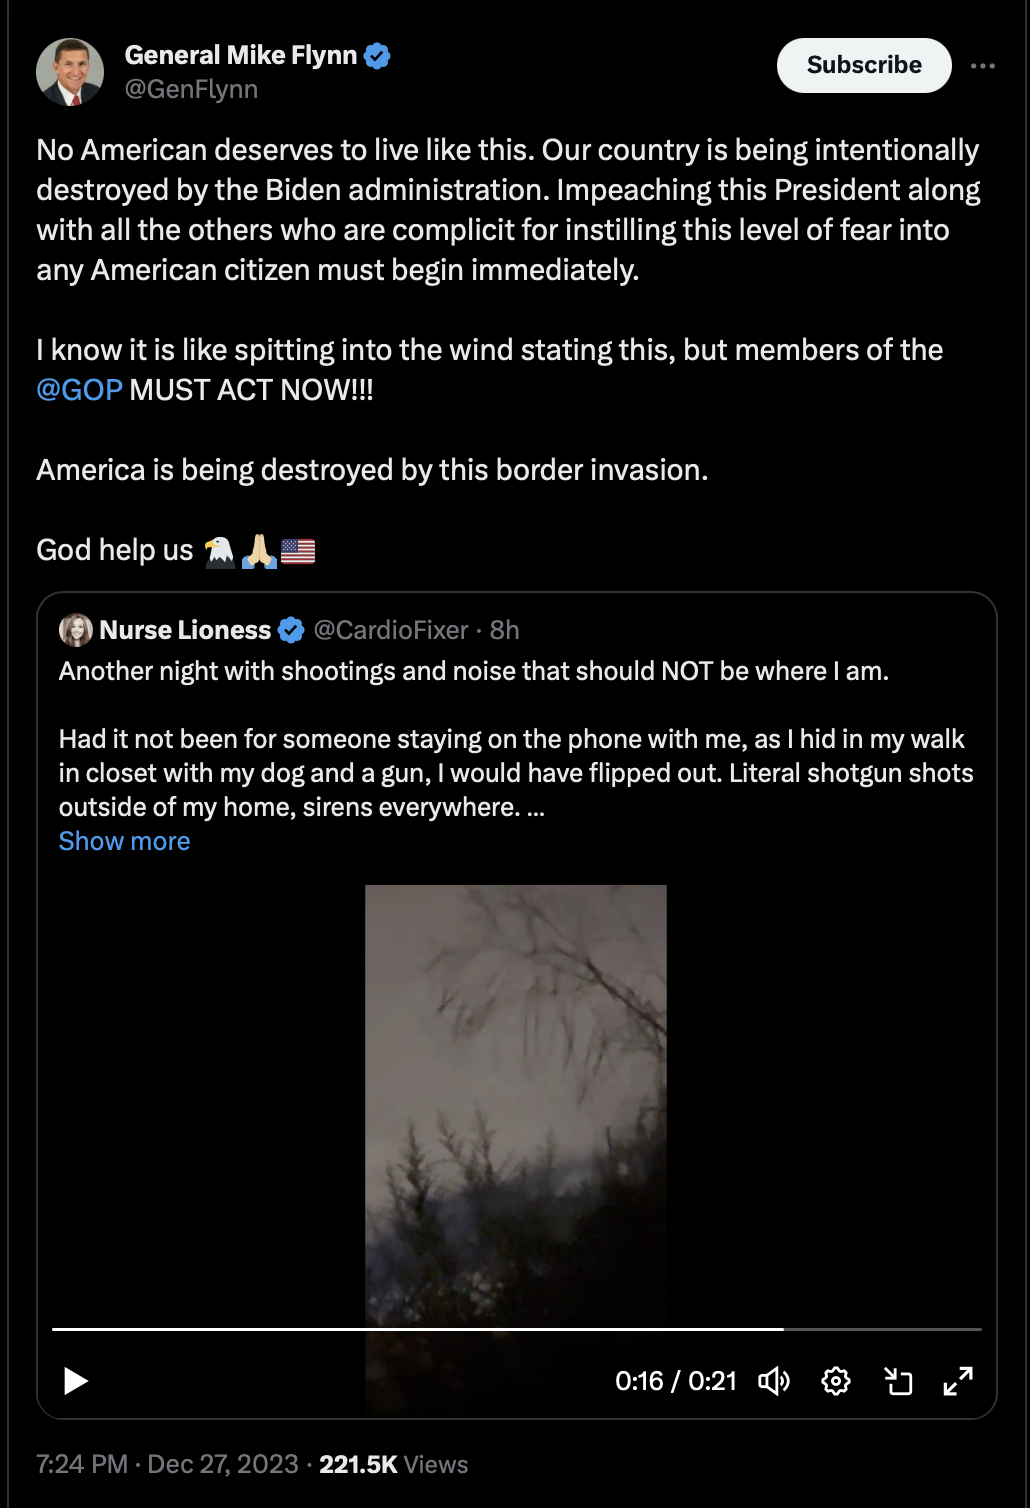The image size is (1030, 1508).
Task: Open General Mike Flynn's profile picture
Action: click(x=70, y=72)
